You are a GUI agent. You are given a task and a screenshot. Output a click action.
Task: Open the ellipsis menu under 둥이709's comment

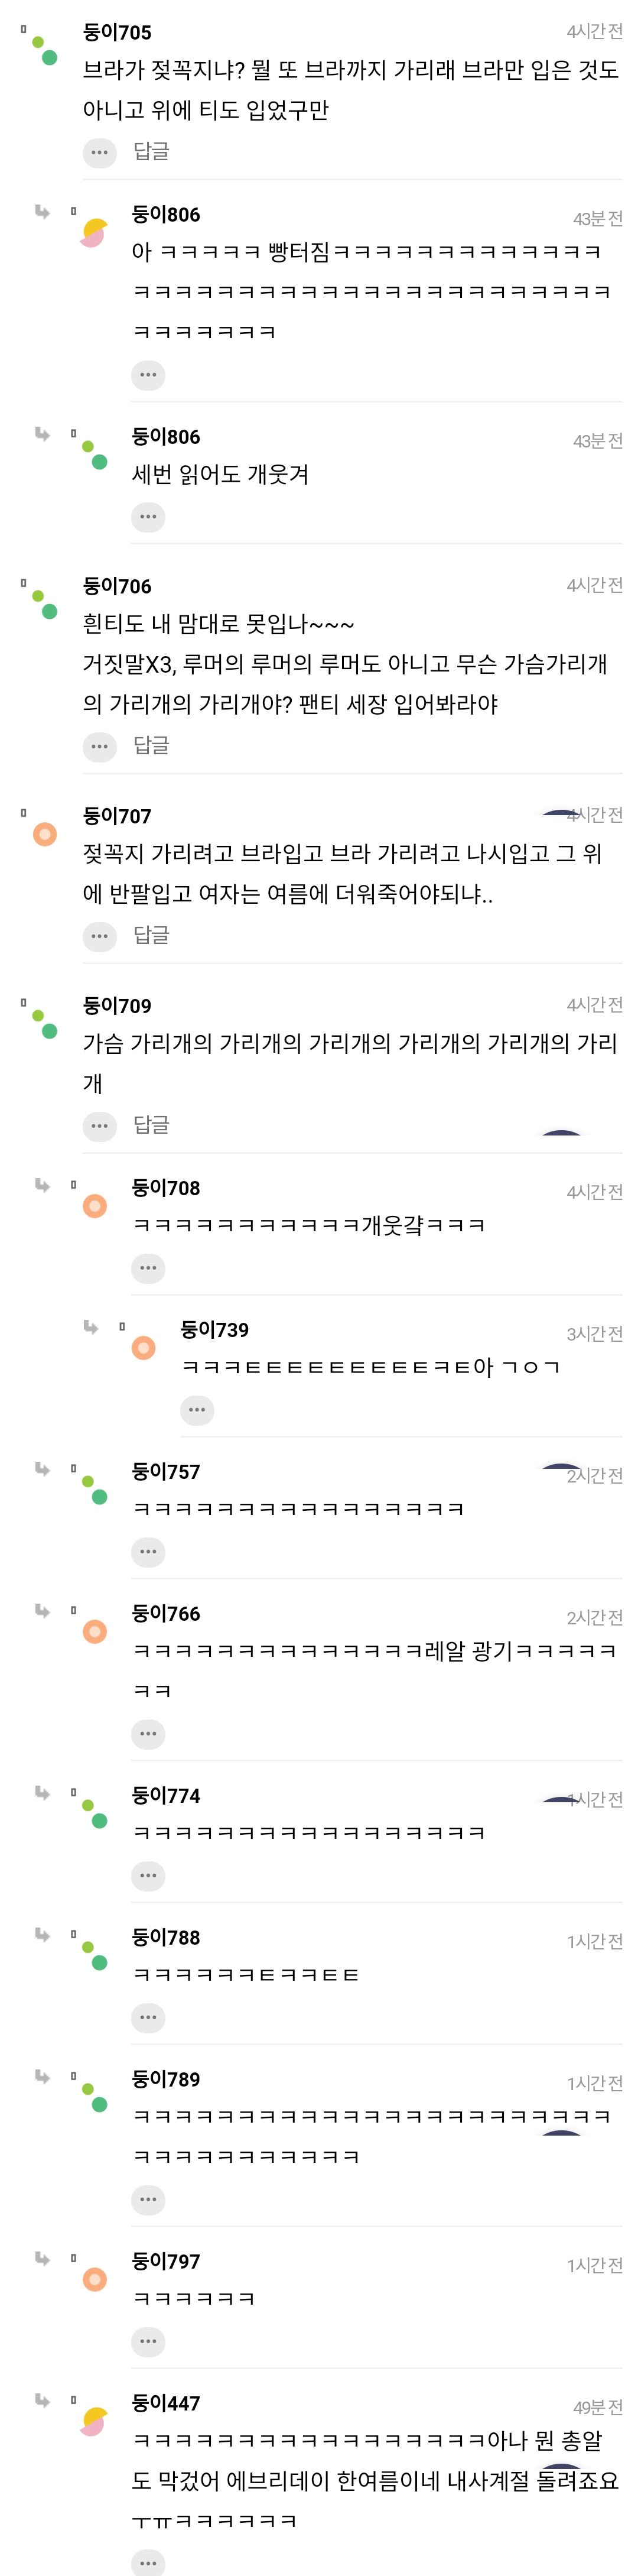[99, 1126]
